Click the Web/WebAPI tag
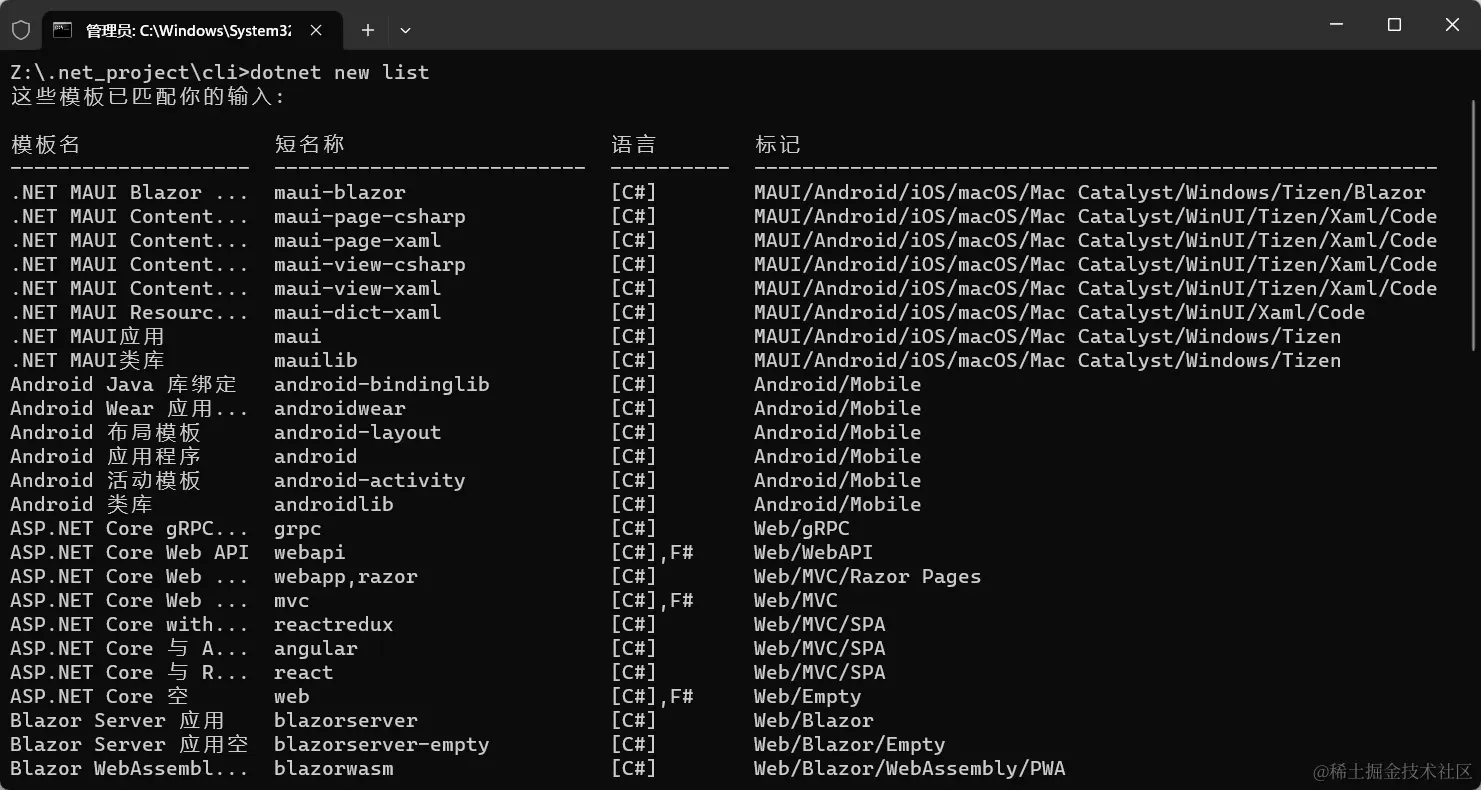Viewport: 1481px width, 790px height. coord(814,552)
